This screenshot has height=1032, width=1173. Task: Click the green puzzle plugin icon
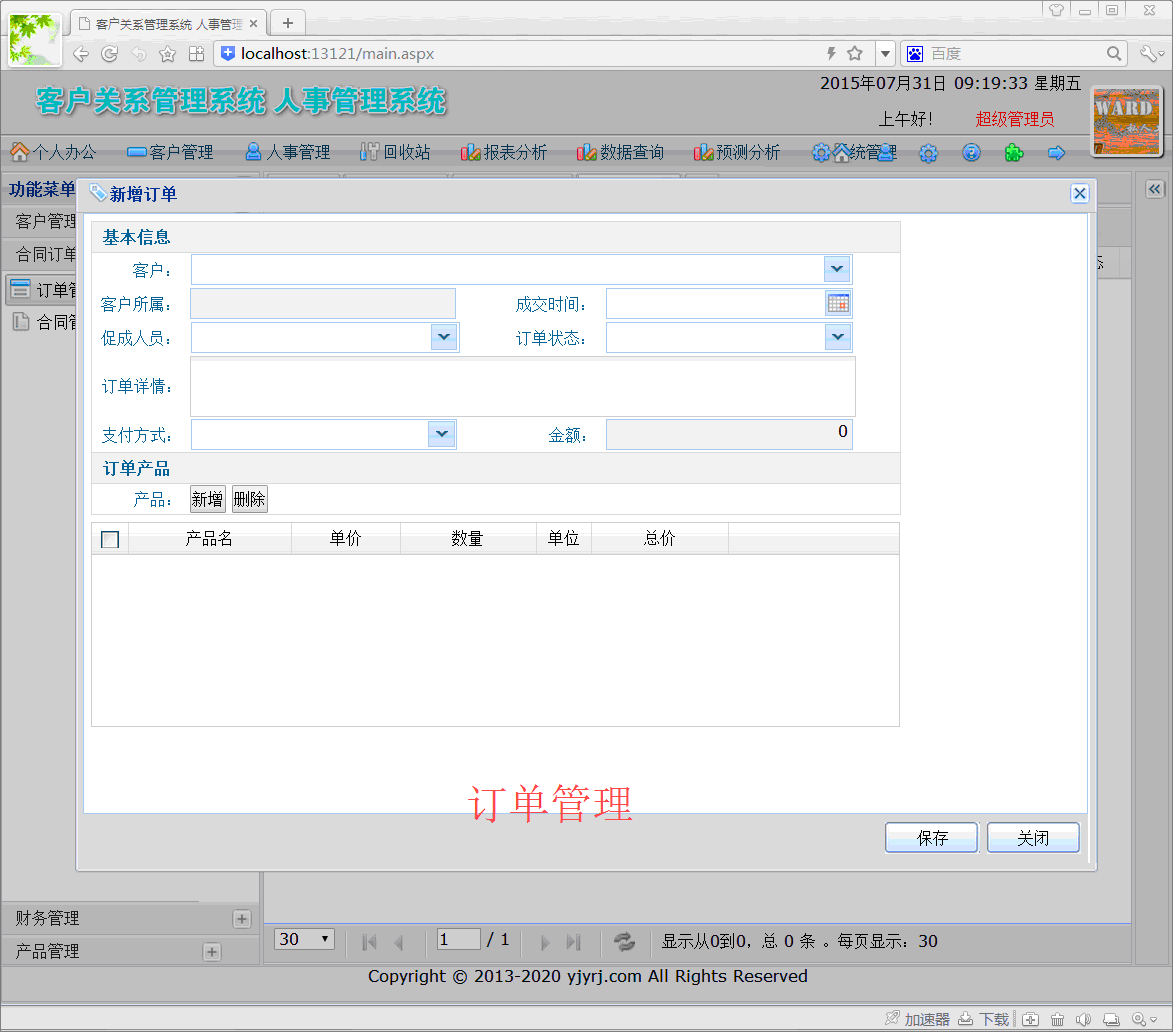click(1013, 153)
